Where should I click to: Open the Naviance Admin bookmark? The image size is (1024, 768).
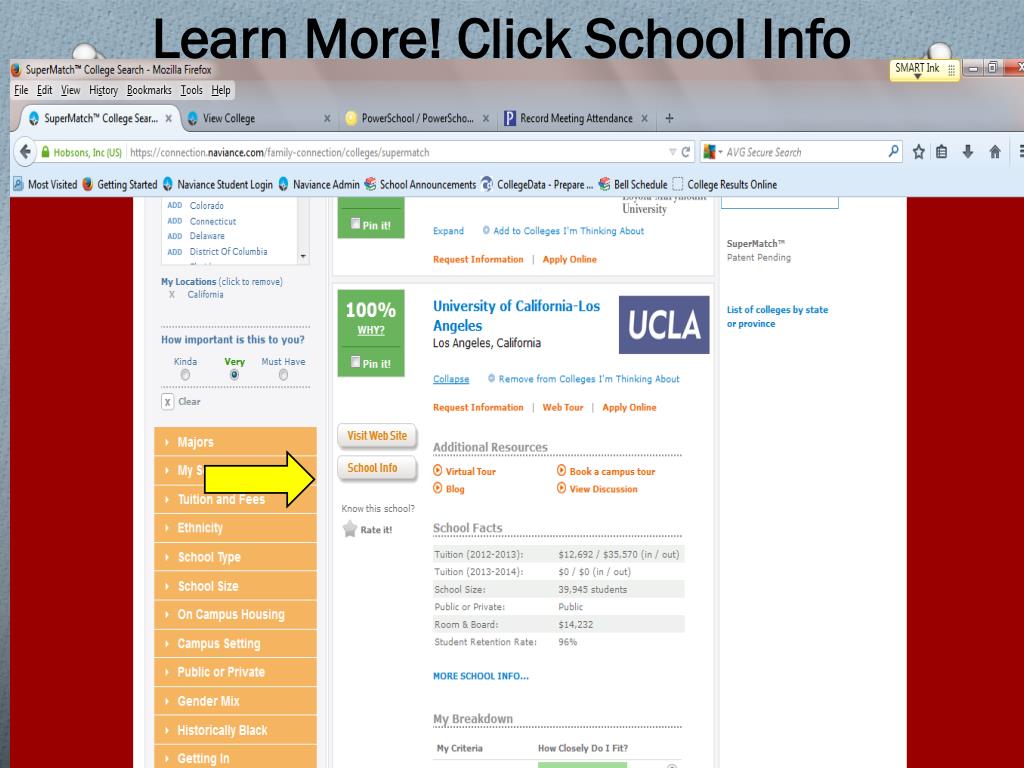[x=319, y=184]
